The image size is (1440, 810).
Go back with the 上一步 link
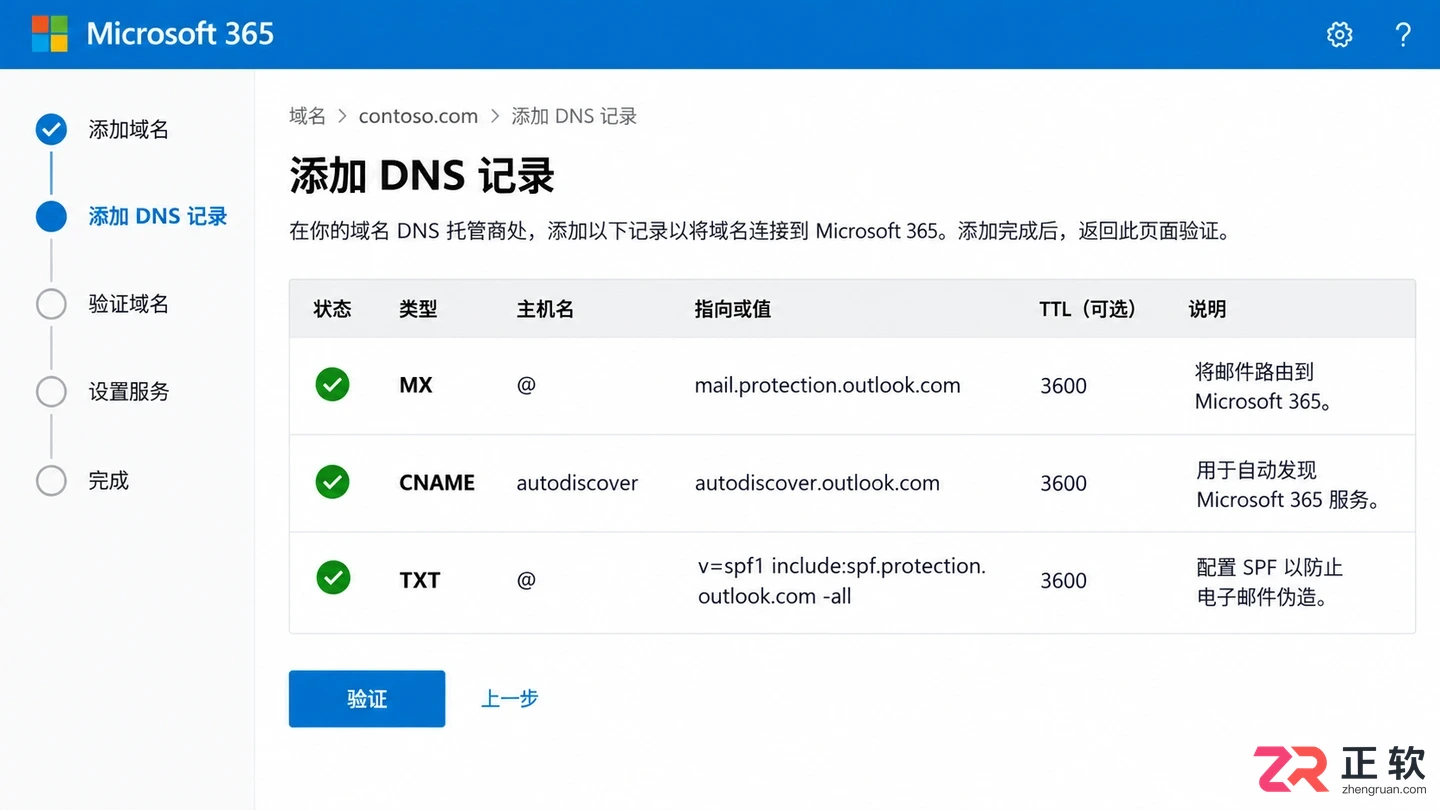[x=510, y=698]
